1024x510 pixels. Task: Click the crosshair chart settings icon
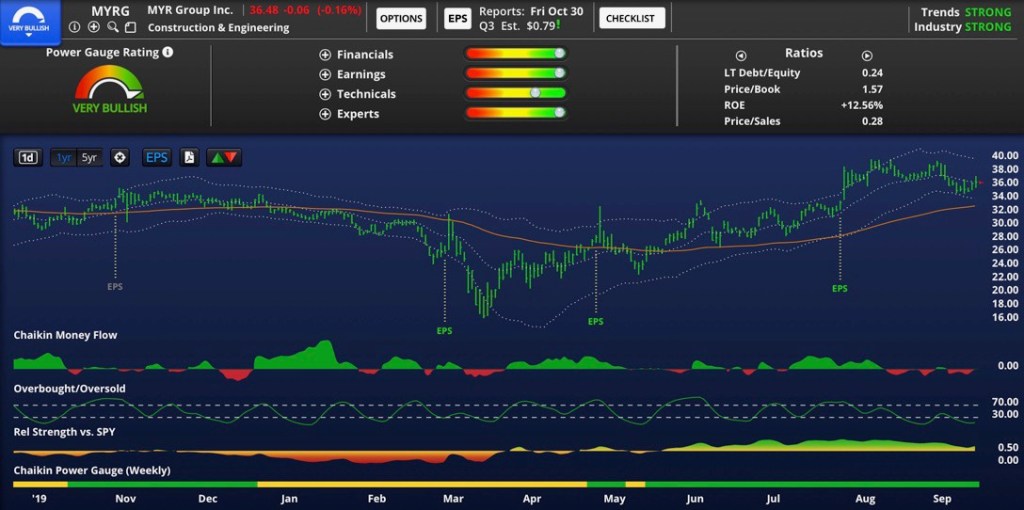pyautogui.click(x=120, y=157)
